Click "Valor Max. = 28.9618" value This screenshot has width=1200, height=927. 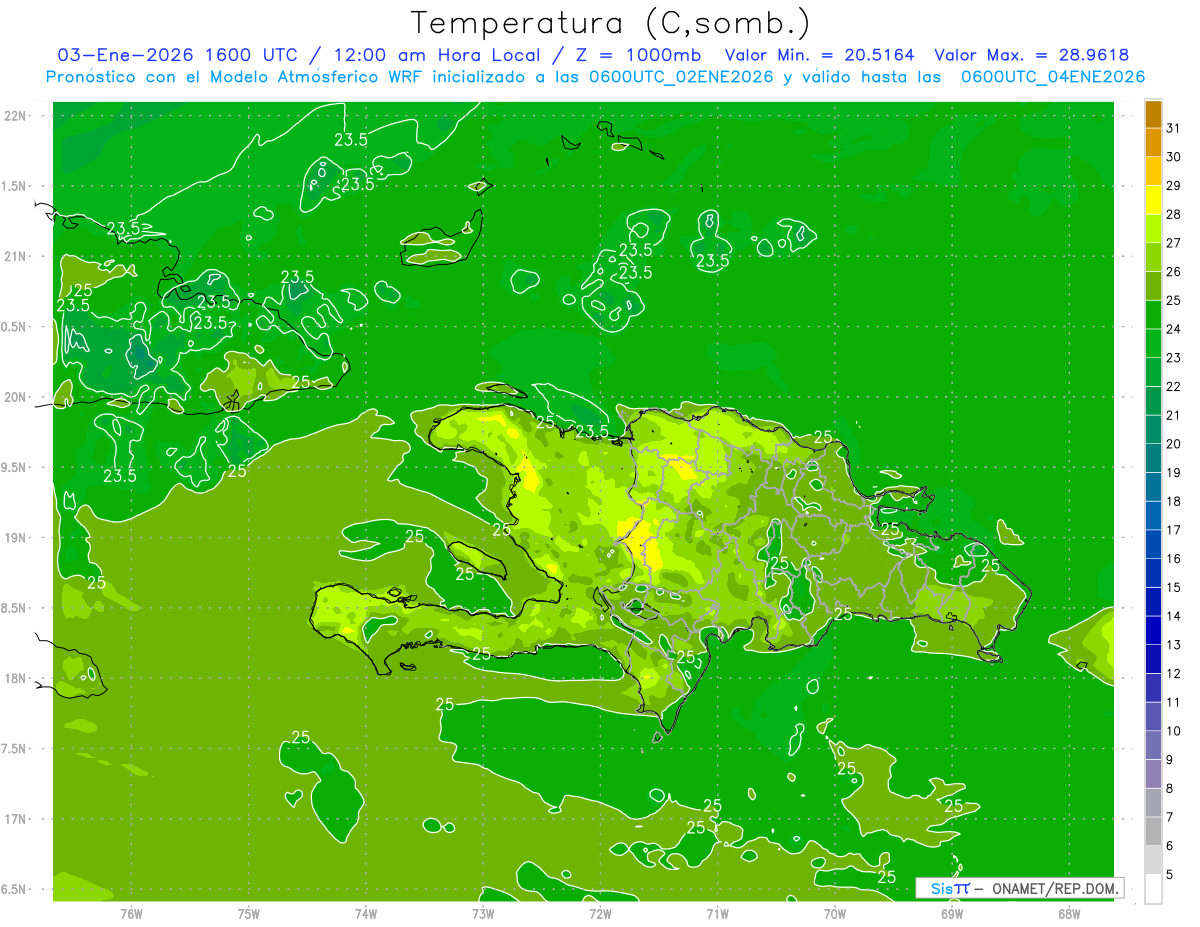[x=1031, y=56]
